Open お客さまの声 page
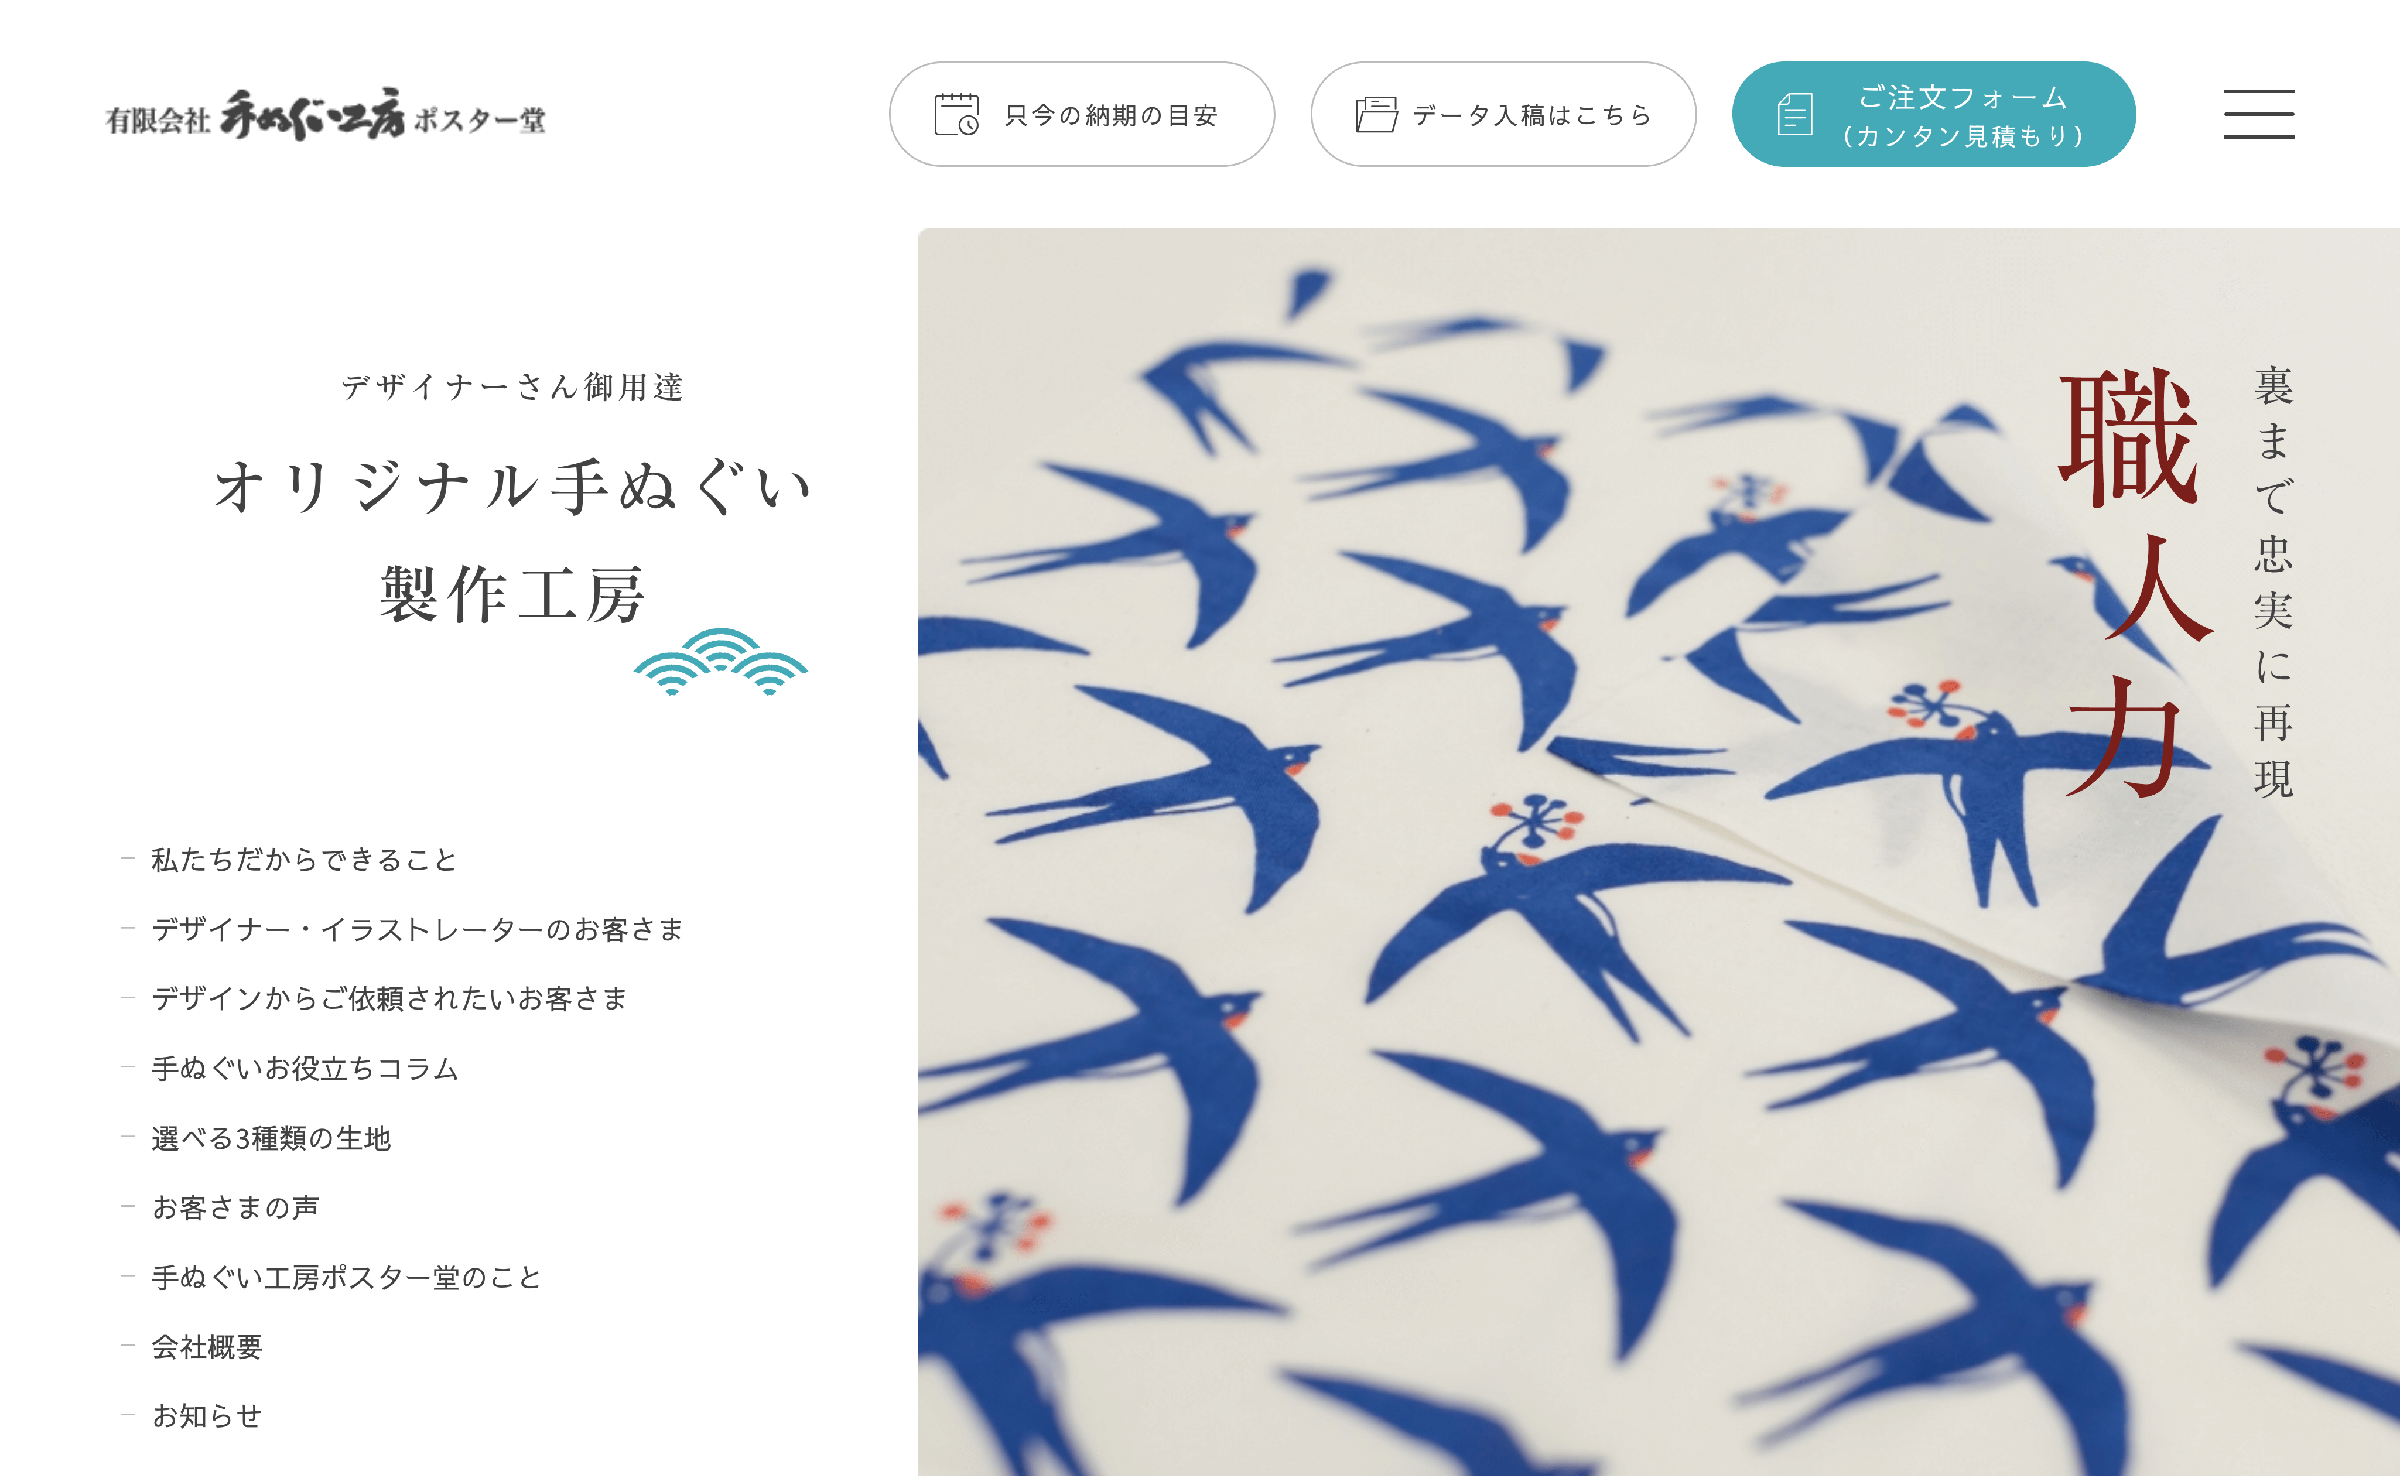This screenshot has height=1476, width=2400. coord(236,1208)
